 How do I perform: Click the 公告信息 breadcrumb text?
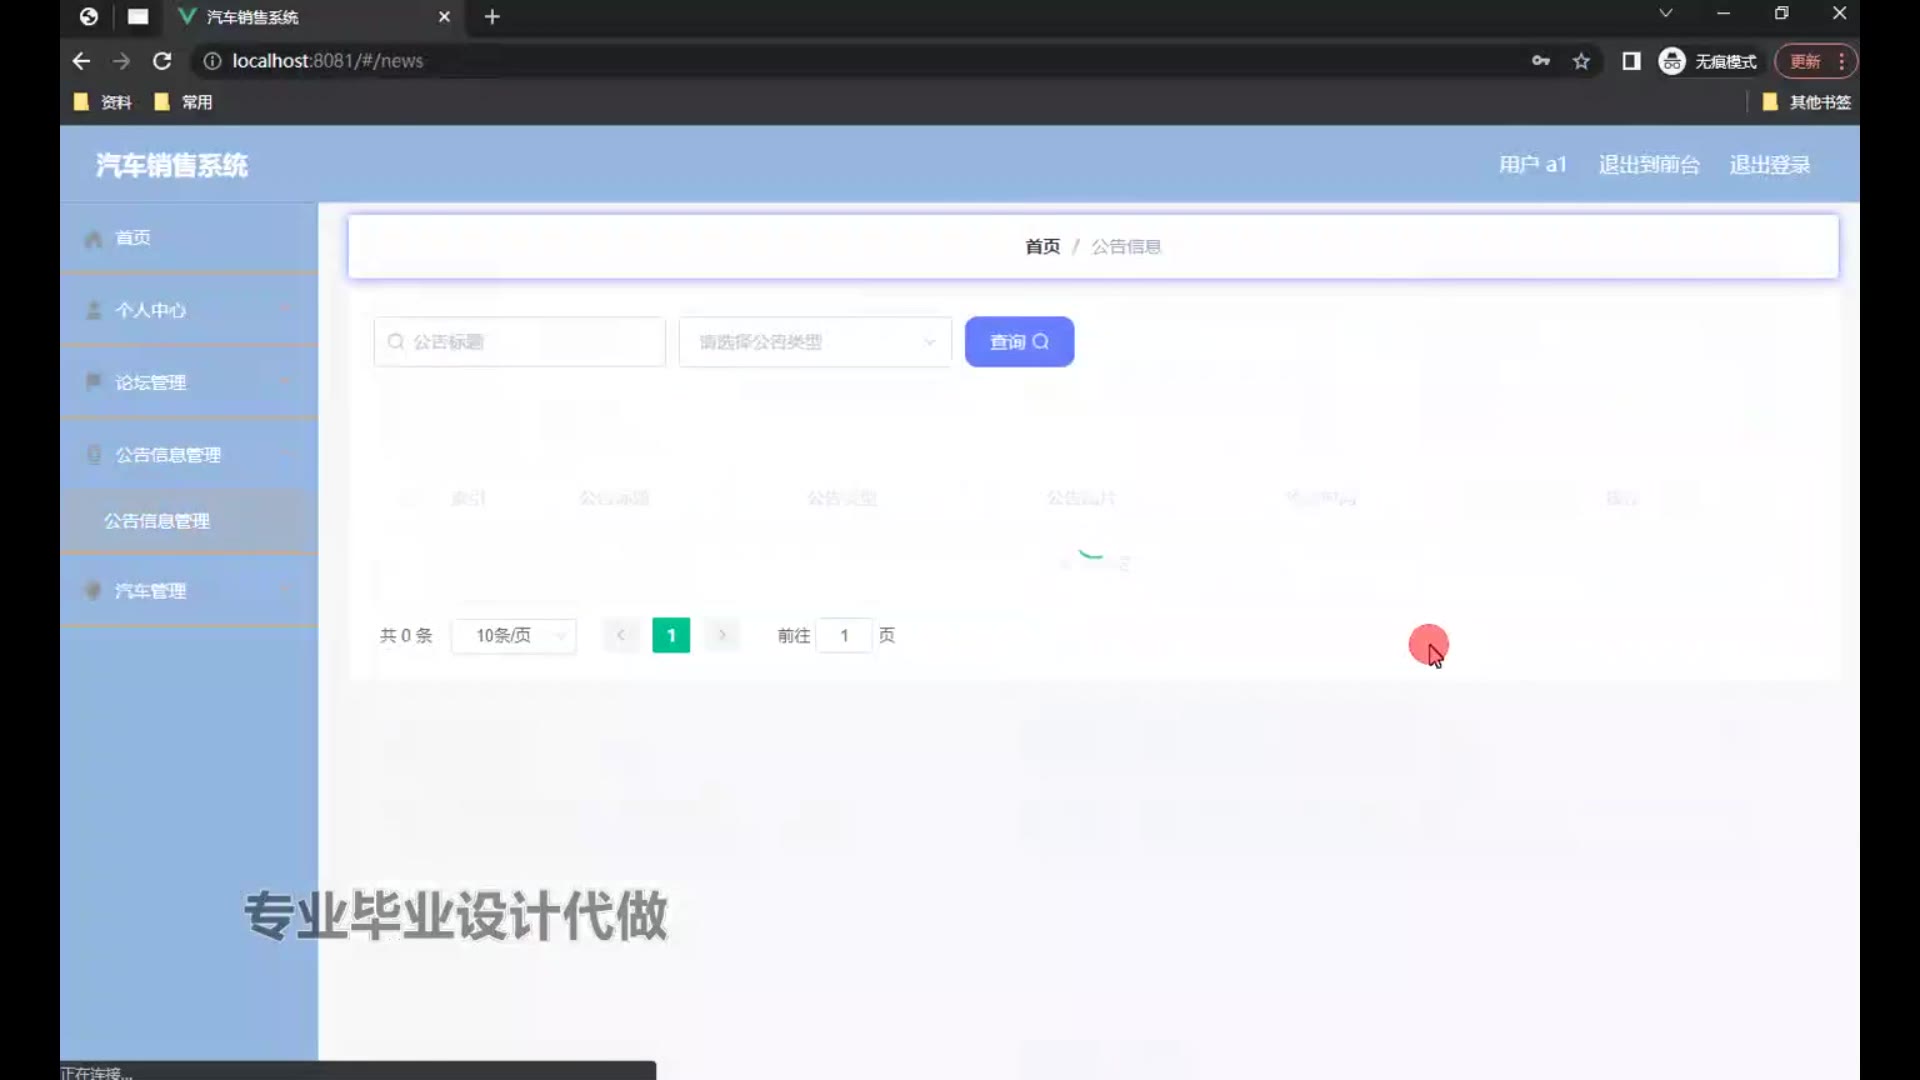point(1126,246)
